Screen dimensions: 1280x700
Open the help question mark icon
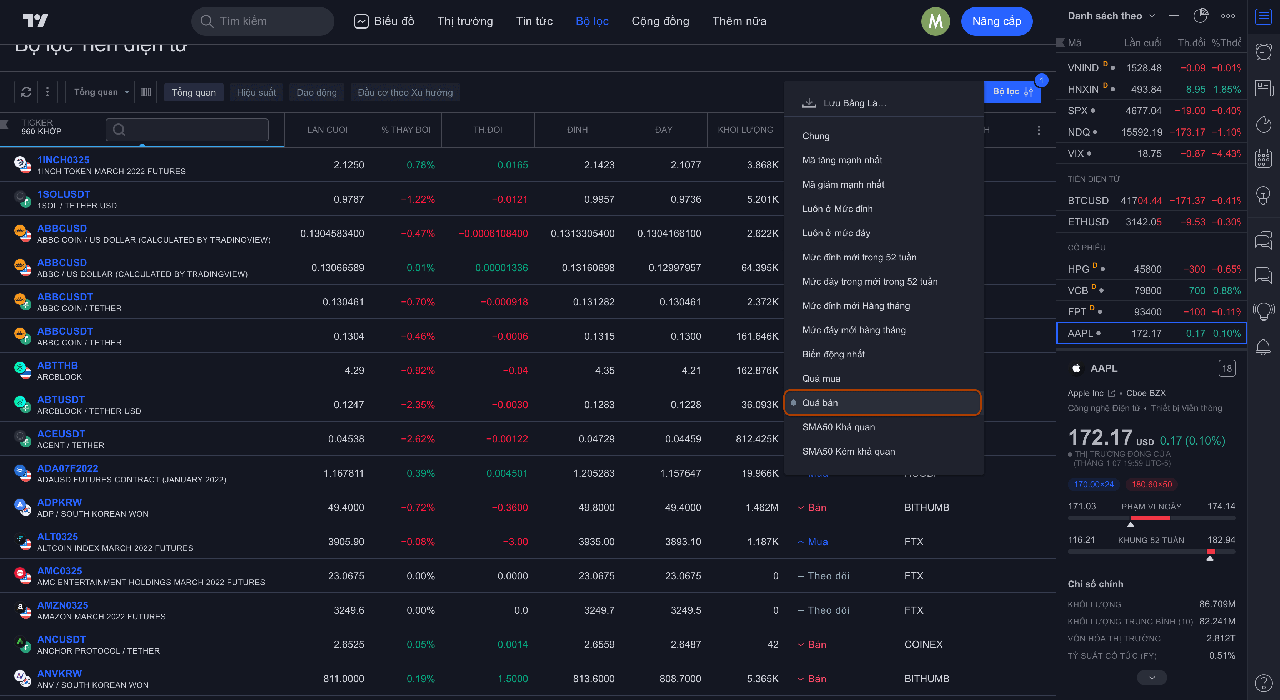pyautogui.click(x=1264, y=682)
